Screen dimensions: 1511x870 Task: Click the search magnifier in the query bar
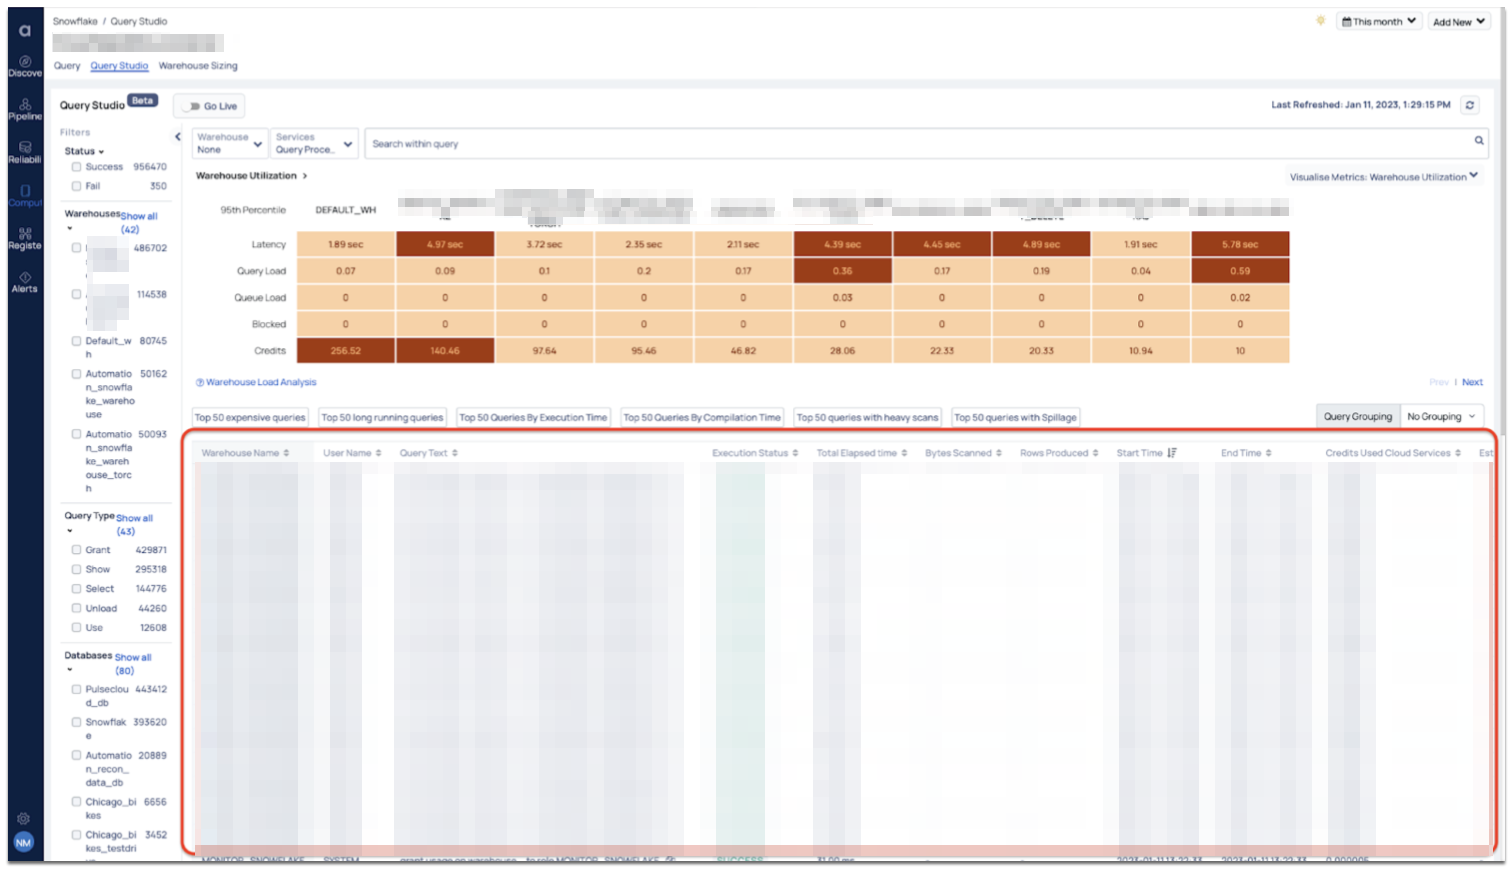pyautogui.click(x=1478, y=141)
